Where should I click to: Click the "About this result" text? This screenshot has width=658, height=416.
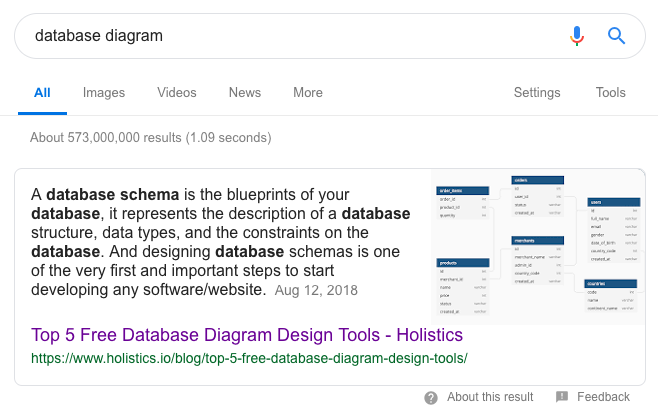[490, 397]
